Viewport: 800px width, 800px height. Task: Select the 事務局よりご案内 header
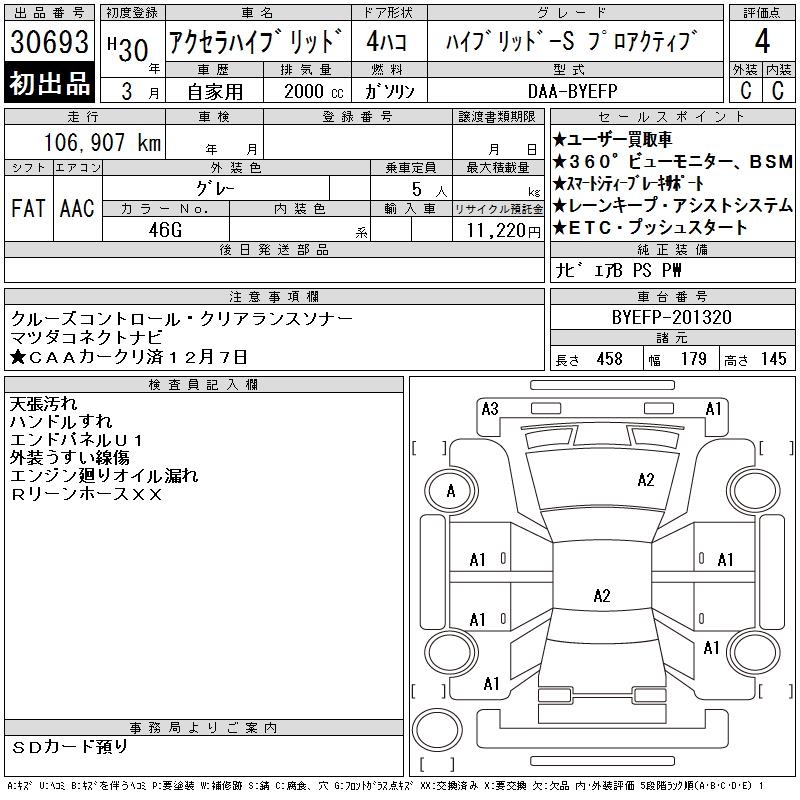204,728
